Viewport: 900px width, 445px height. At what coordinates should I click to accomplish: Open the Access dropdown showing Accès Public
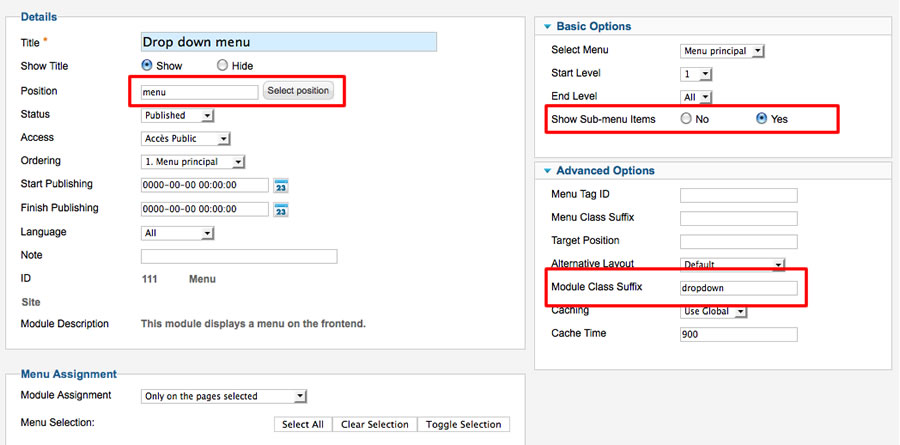point(185,138)
